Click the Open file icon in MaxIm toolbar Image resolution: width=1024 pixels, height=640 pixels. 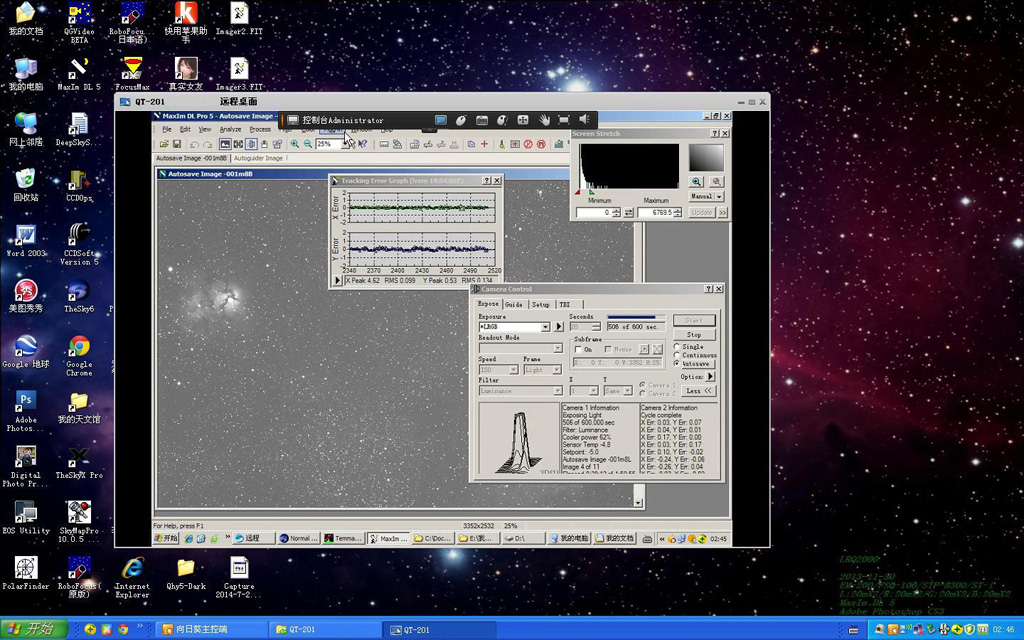[164, 144]
